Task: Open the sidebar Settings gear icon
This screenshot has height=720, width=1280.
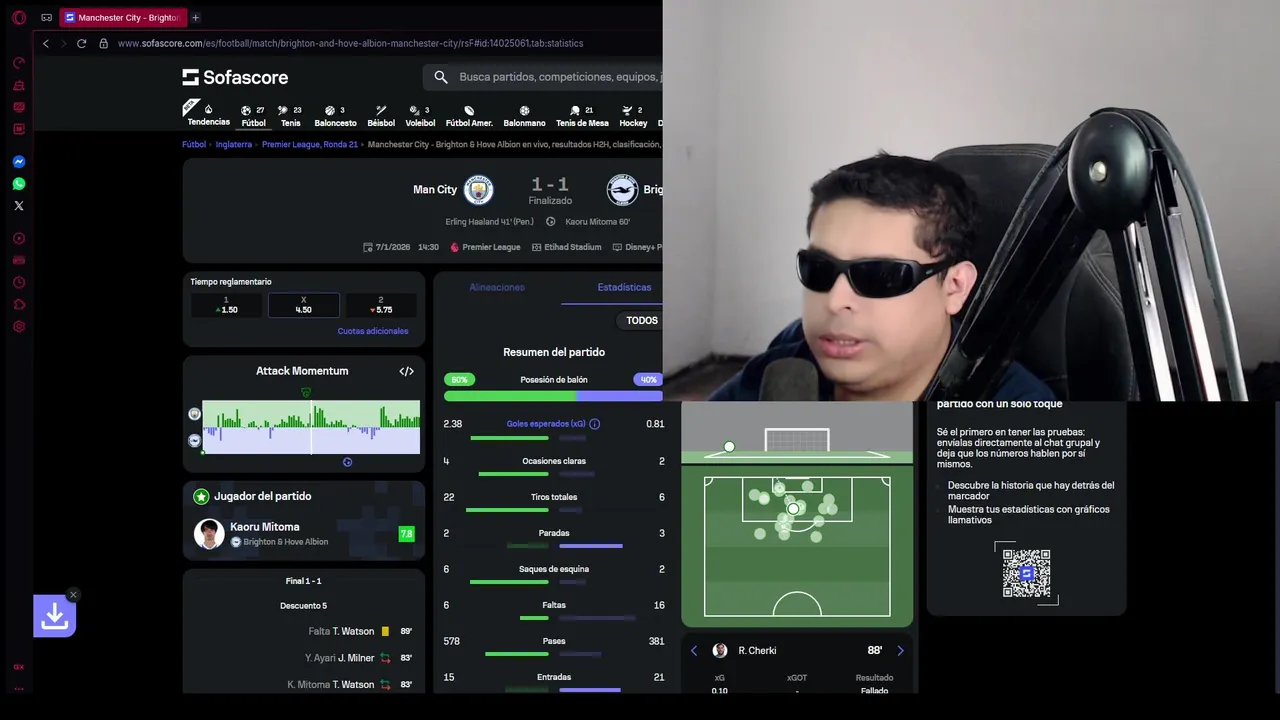Action: click(19, 326)
